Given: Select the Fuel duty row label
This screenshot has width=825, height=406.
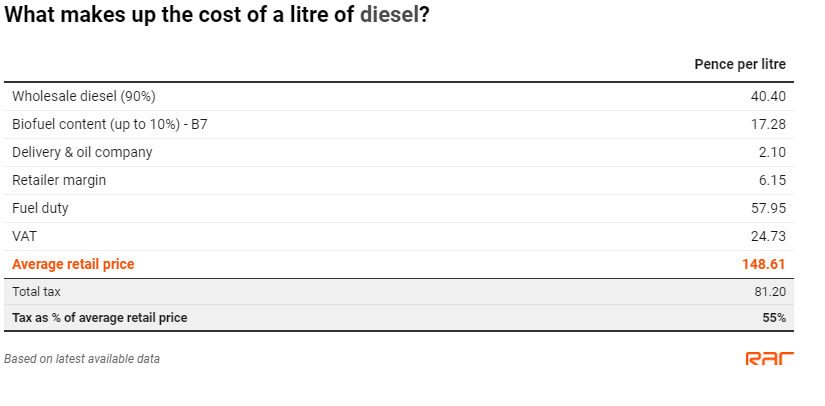Looking at the screenshot, I should pos(40,208).
